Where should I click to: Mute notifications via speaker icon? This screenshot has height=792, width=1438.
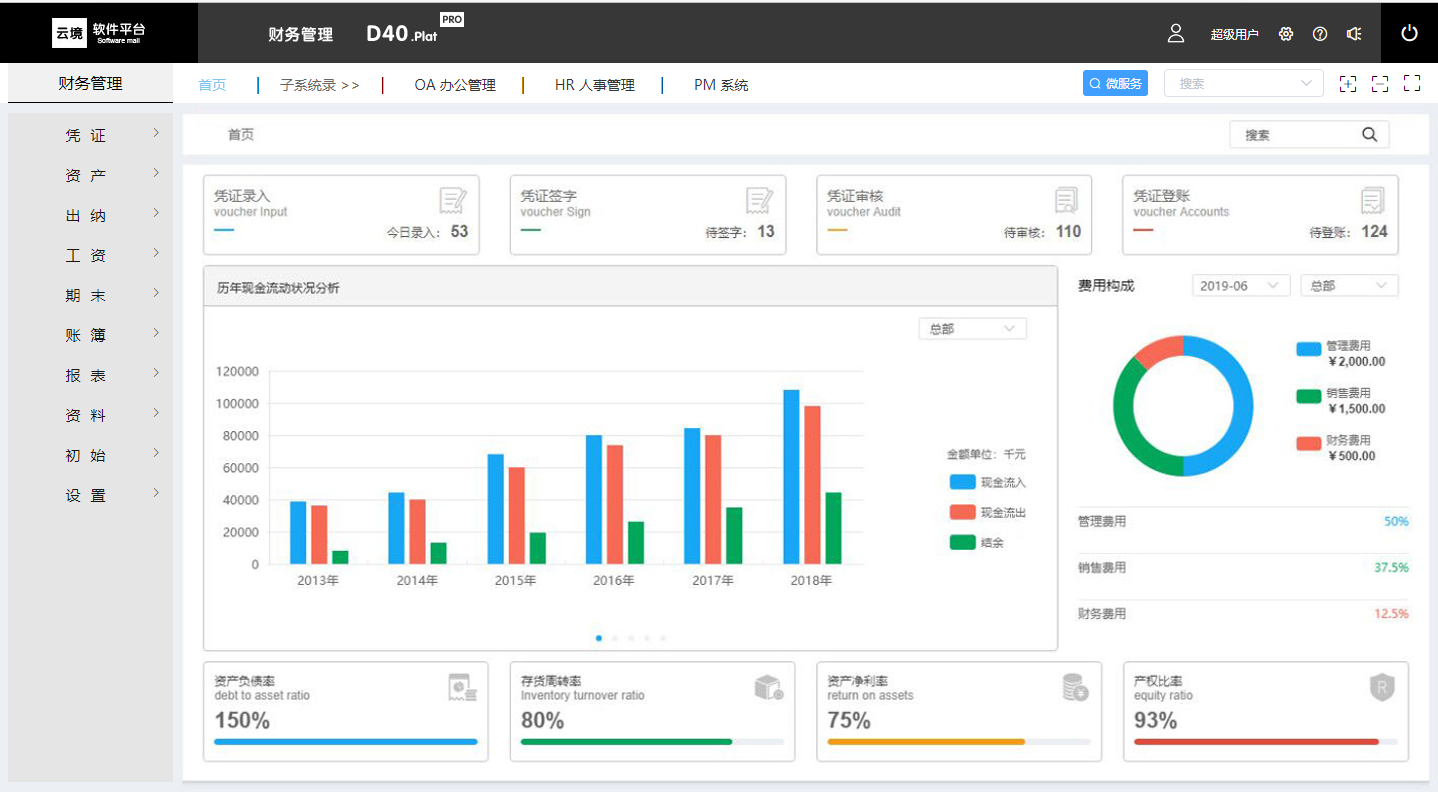[1354, 34]
